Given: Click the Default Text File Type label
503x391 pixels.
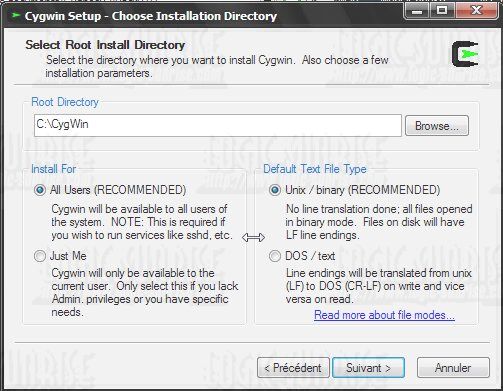Looking at the screenshot, I should pyautogui.click(x=315, y=169).
